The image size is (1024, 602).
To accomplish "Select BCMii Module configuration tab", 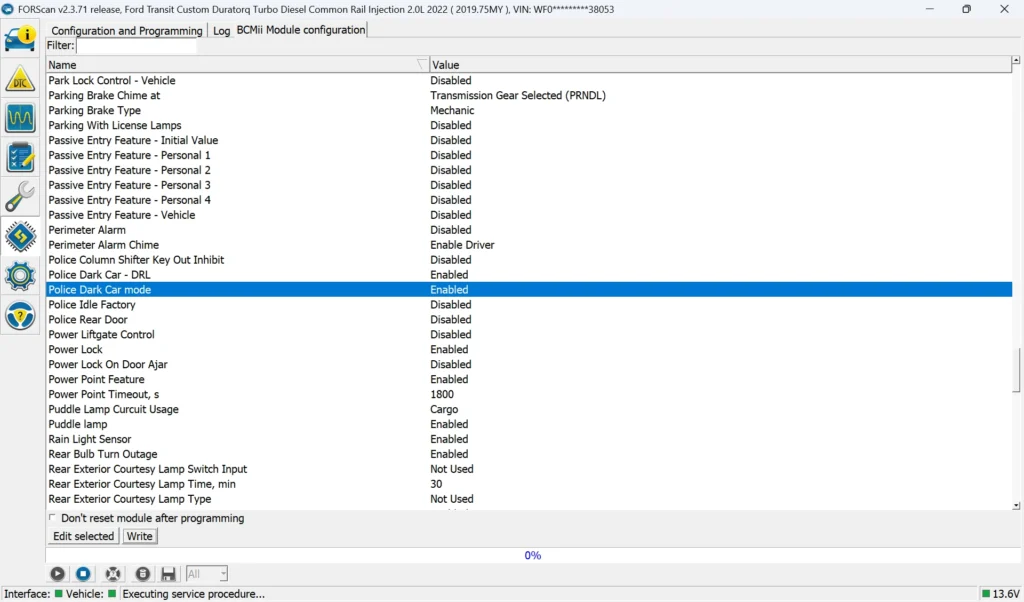I will (x=300, y=30).
